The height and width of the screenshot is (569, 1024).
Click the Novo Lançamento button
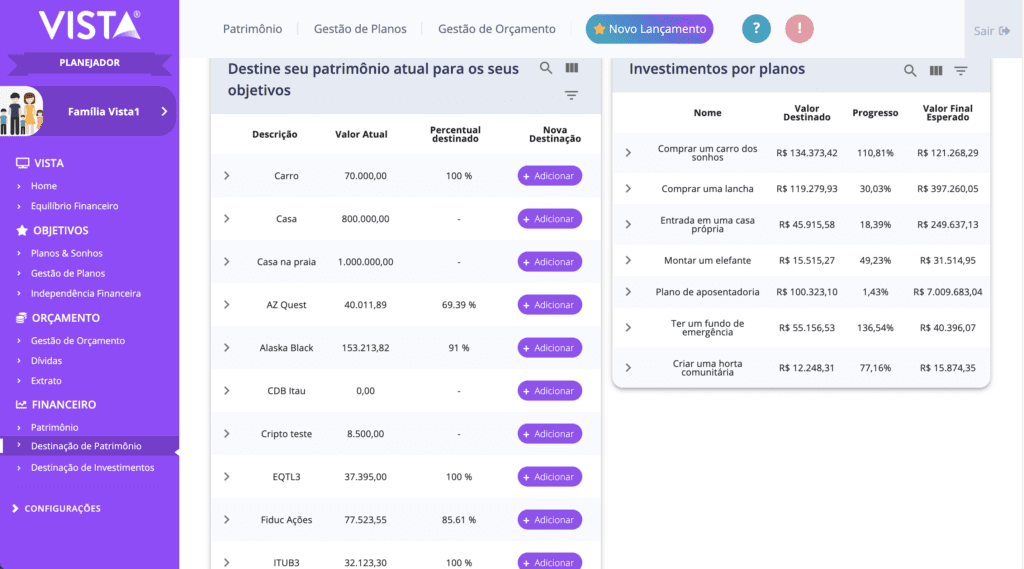(x=649, y=29)
